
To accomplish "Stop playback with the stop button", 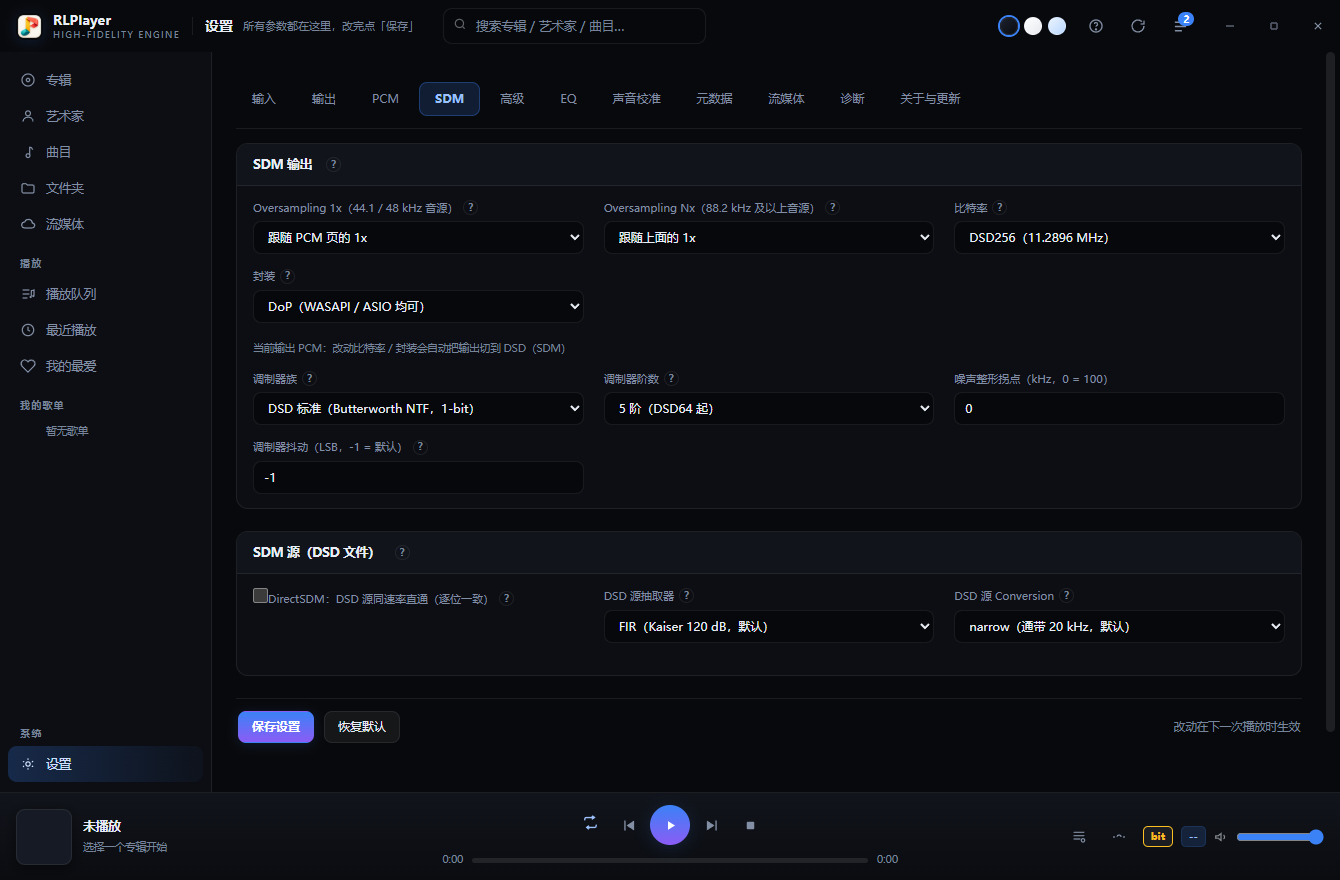I will [x=750, y=825].
